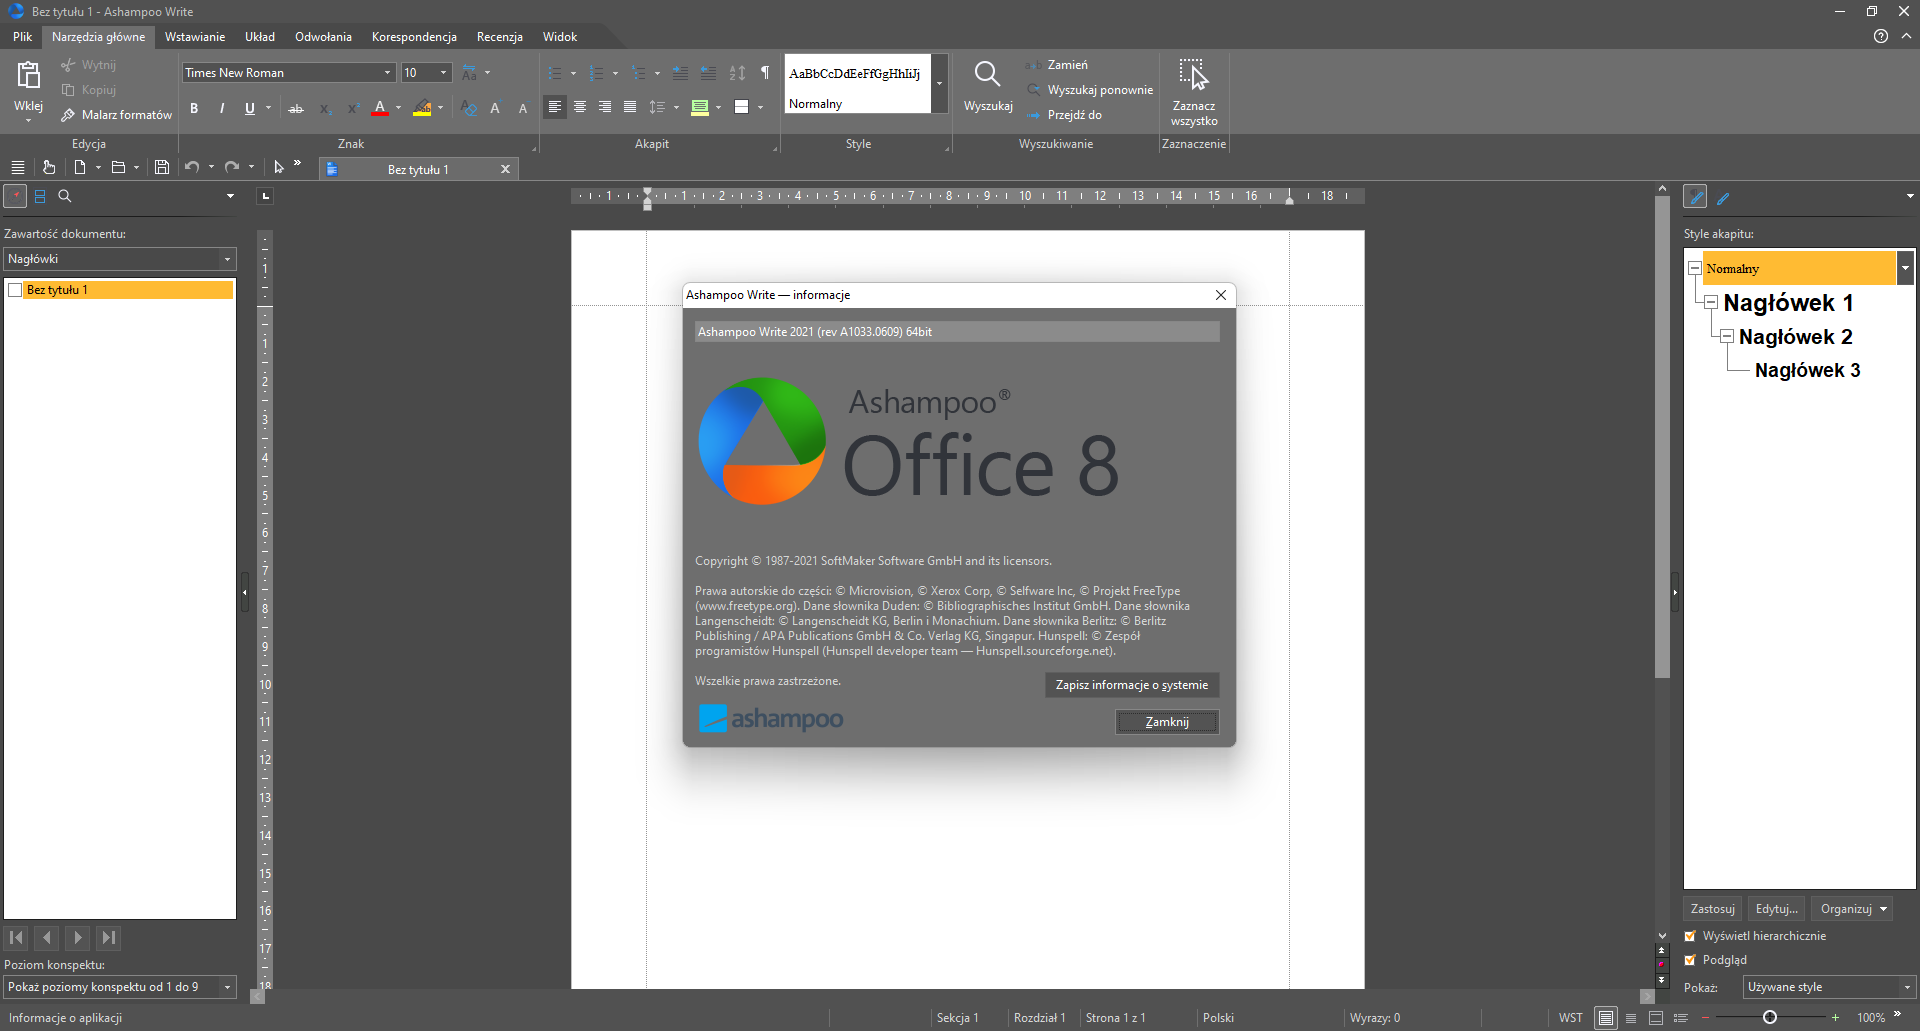Viewport: 1920px width, 1031px height.
Task: Collapse the Nagłówek 2 style tree node
Action: pos(1727,336)
